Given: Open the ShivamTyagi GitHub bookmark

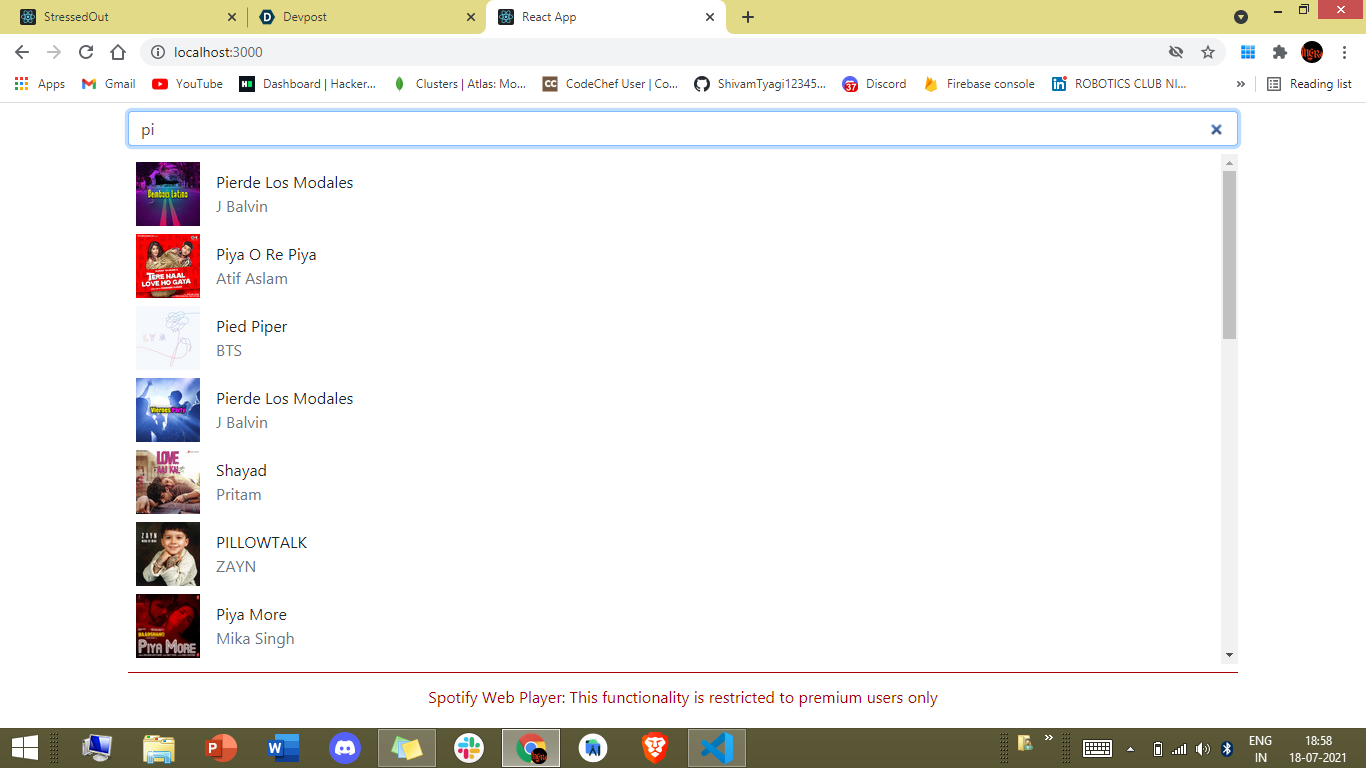Looking at the screenshot, I should [761, 84].
